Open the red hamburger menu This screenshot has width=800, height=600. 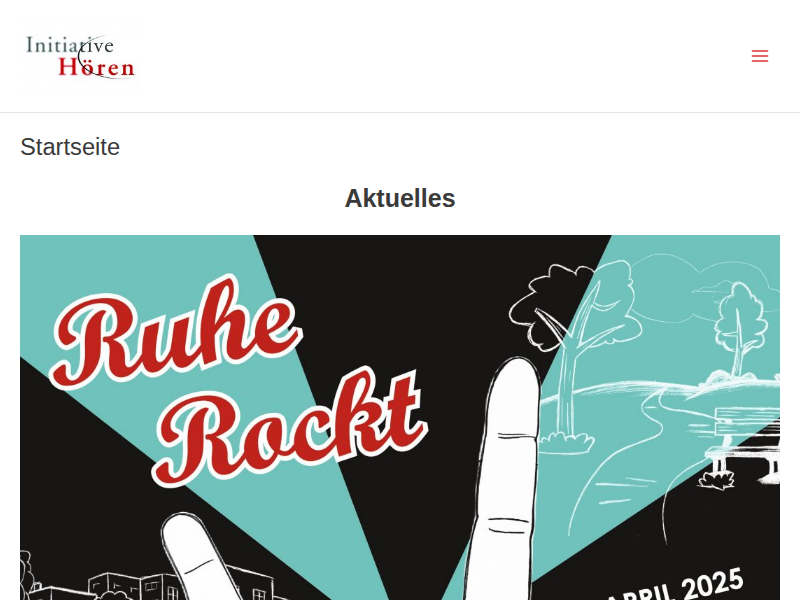pyautogui.click(x=760, y=56)
